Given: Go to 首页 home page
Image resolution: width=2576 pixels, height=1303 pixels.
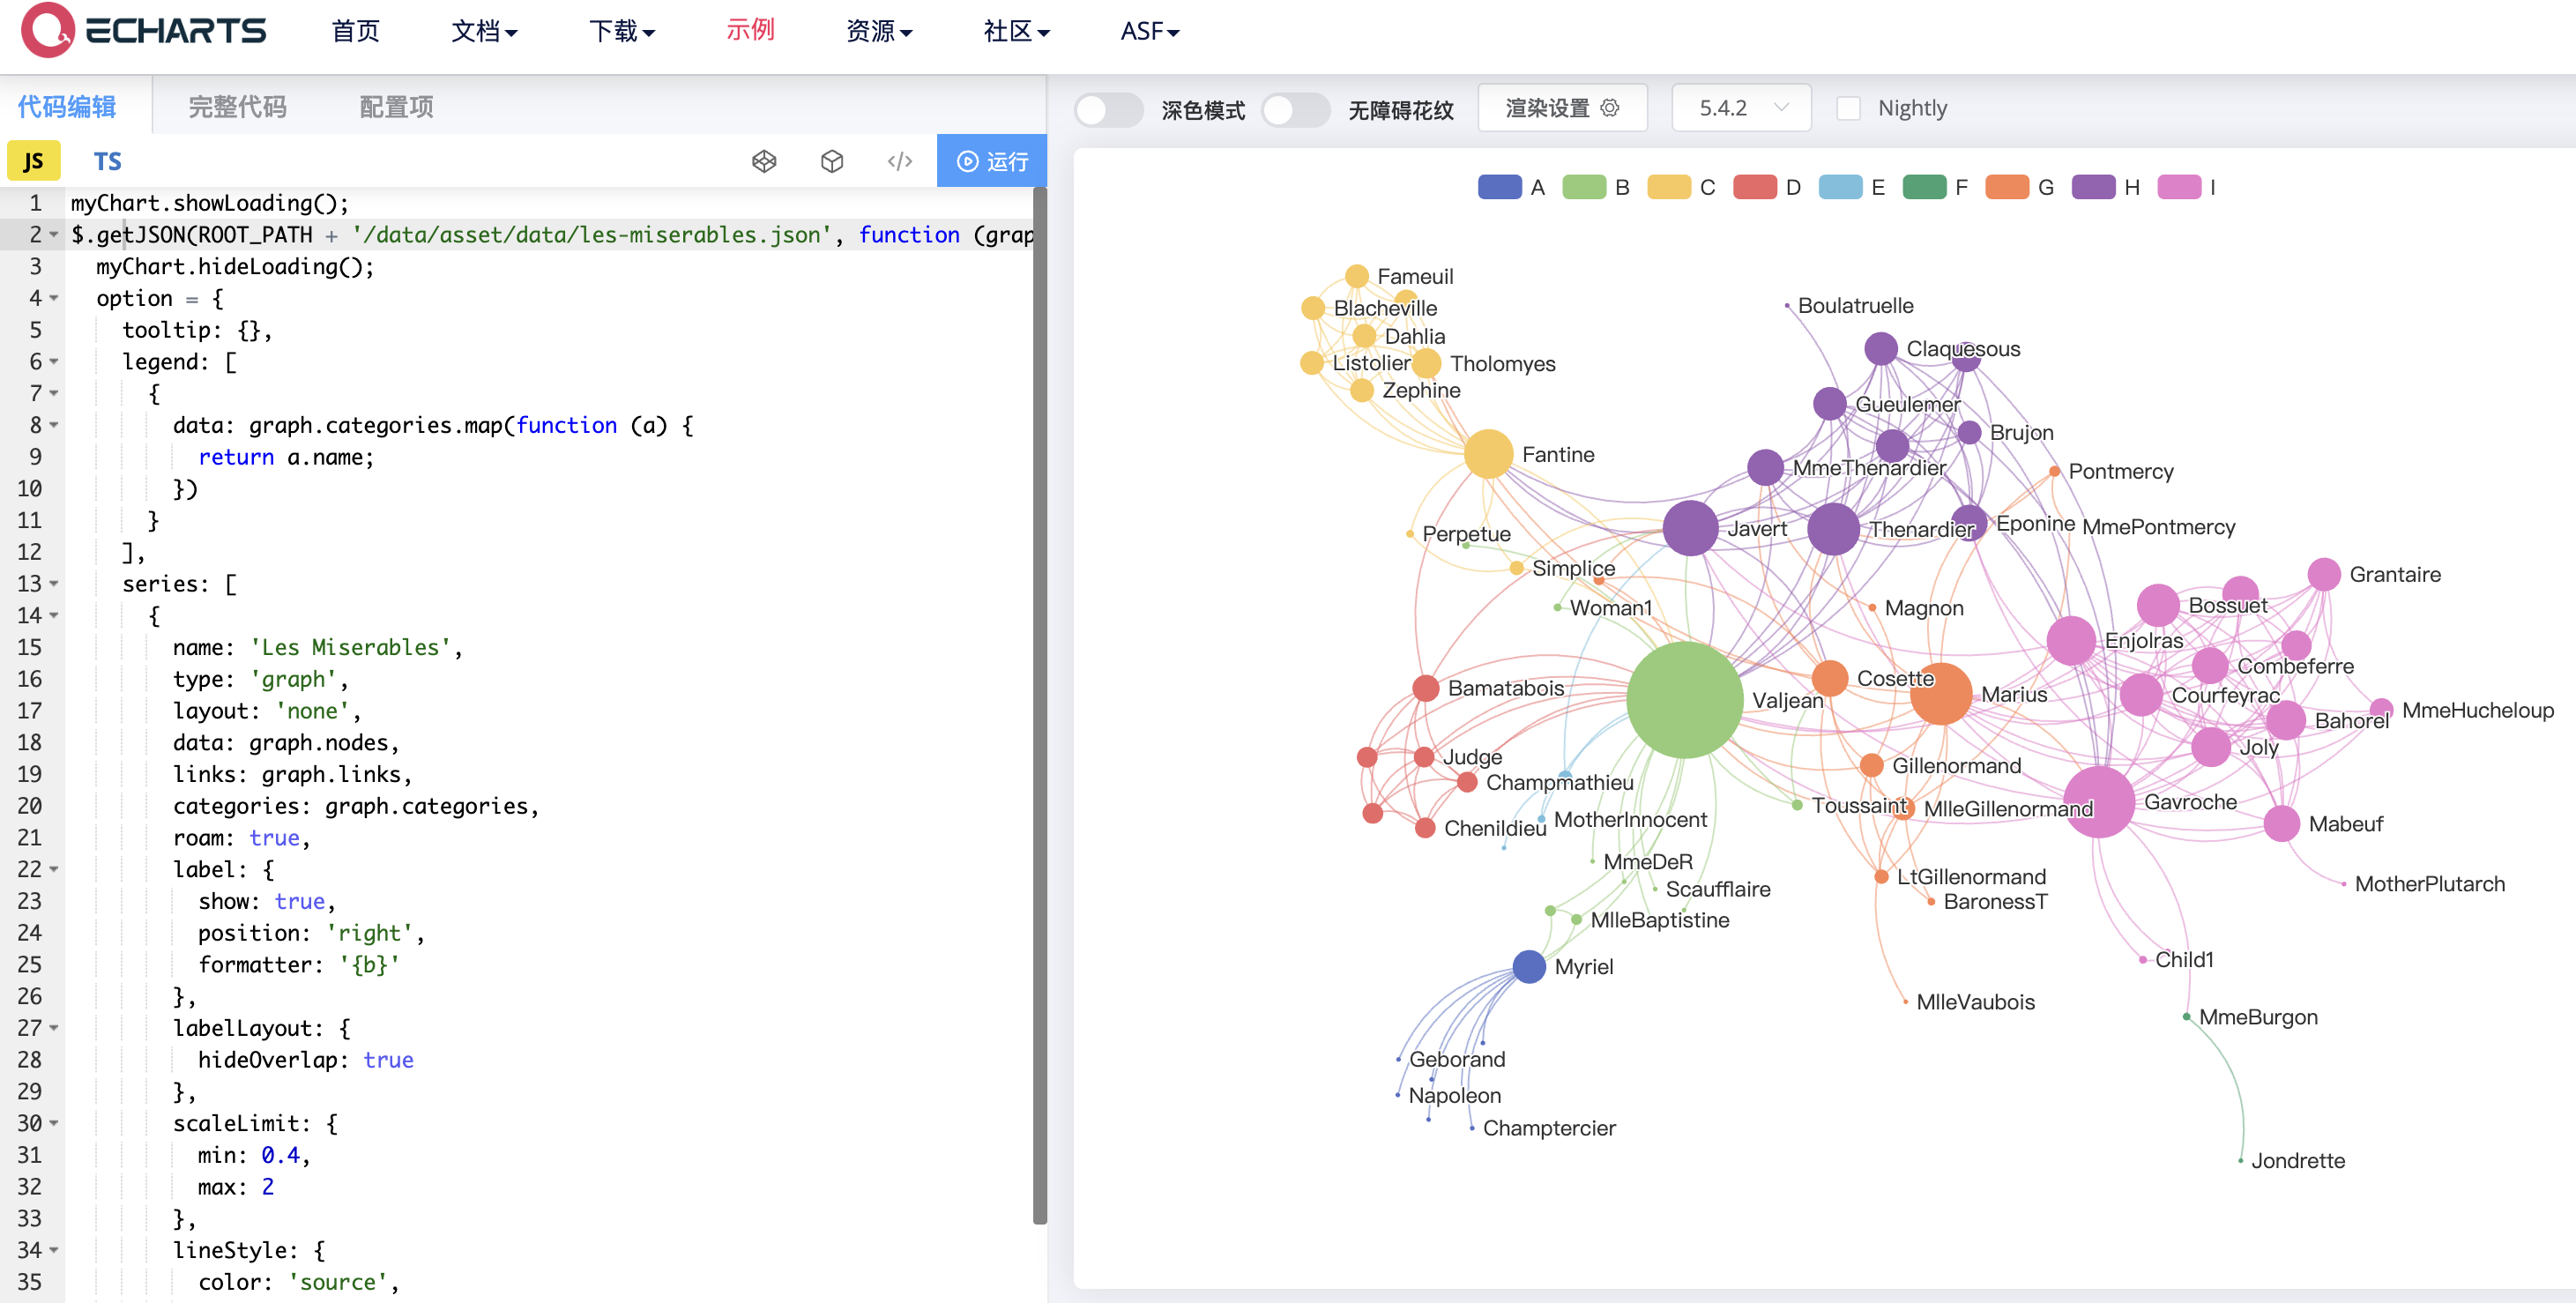Looking at the screenshot, I should 355,31.
